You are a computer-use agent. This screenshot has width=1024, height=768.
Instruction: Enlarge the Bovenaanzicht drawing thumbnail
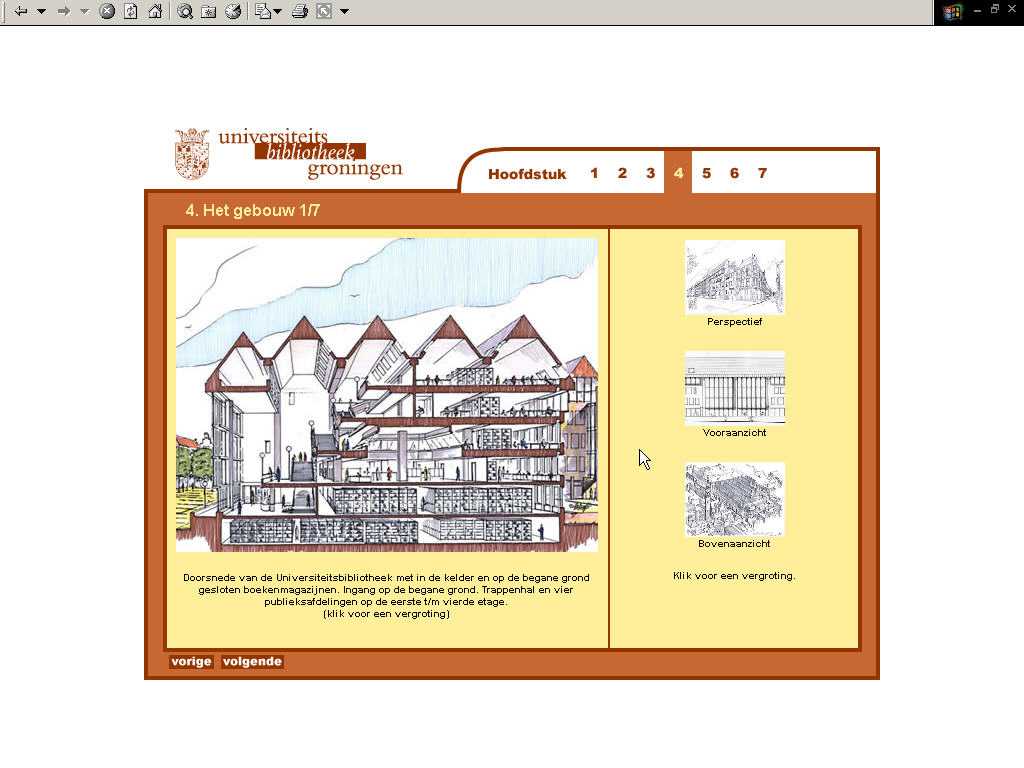[x=735, y=500]
